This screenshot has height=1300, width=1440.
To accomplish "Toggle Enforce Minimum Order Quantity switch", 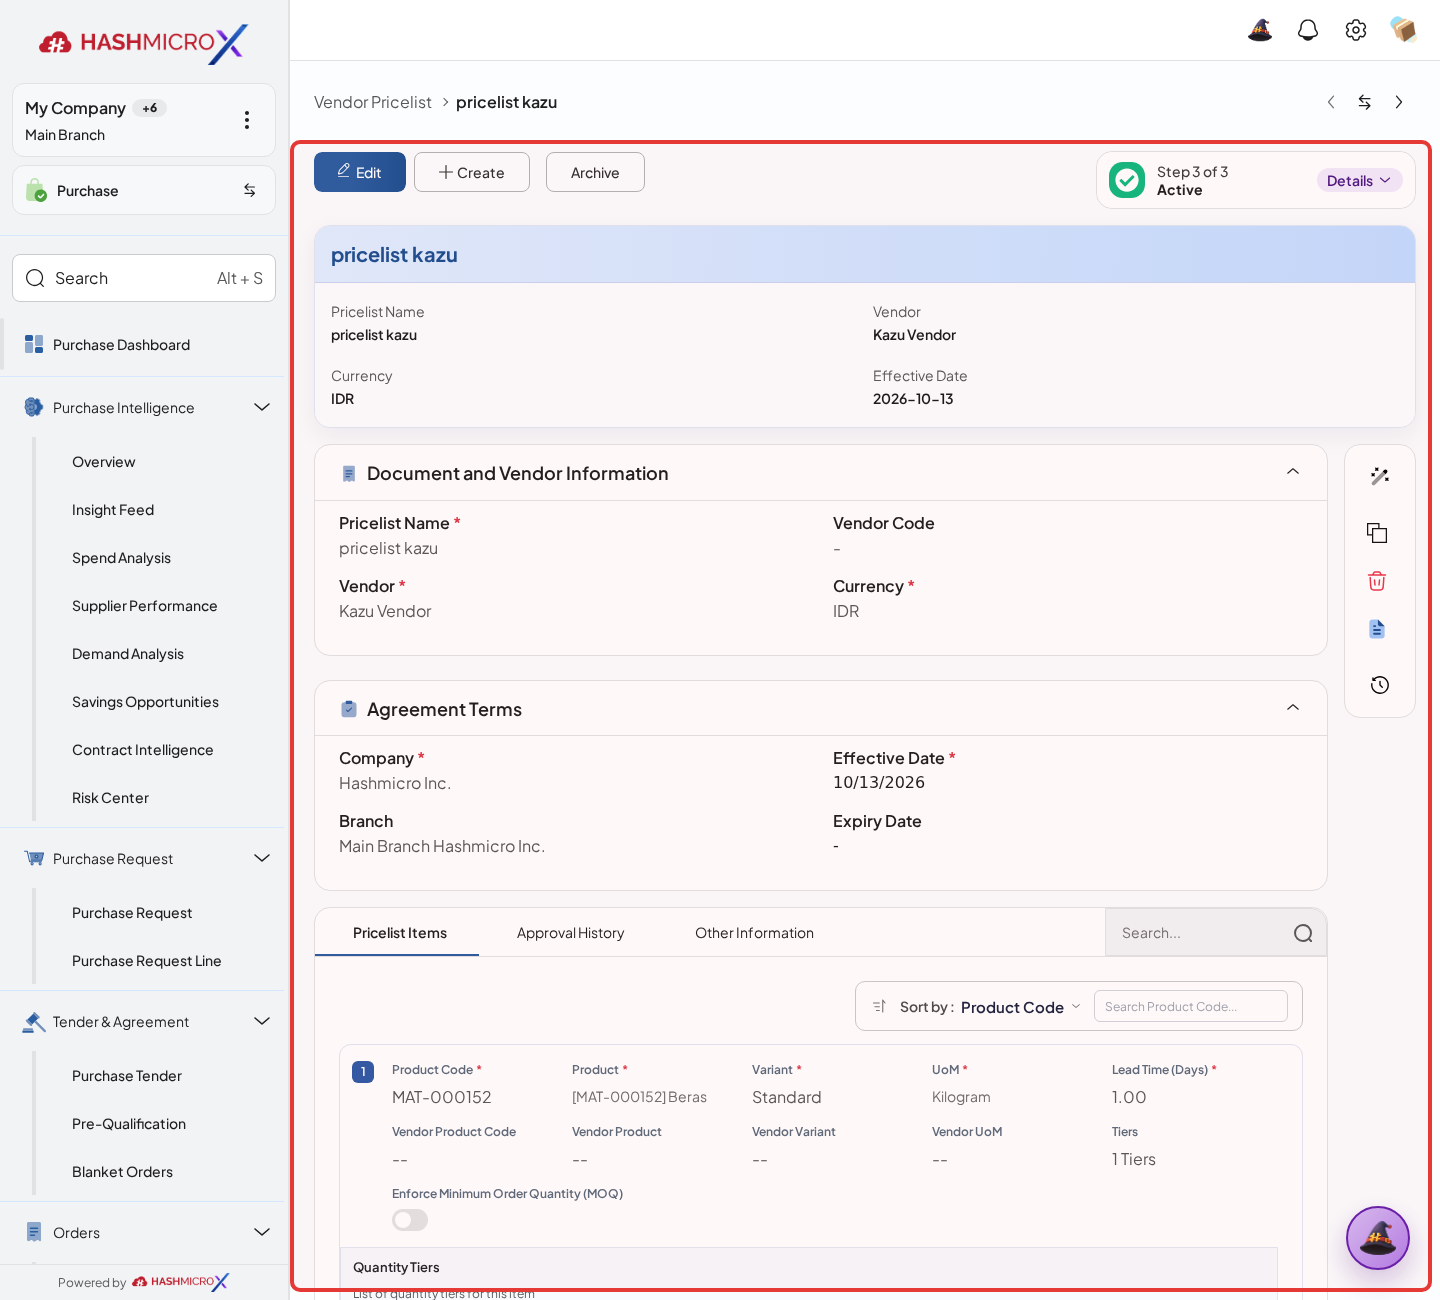I will (x=410, y=1220).
